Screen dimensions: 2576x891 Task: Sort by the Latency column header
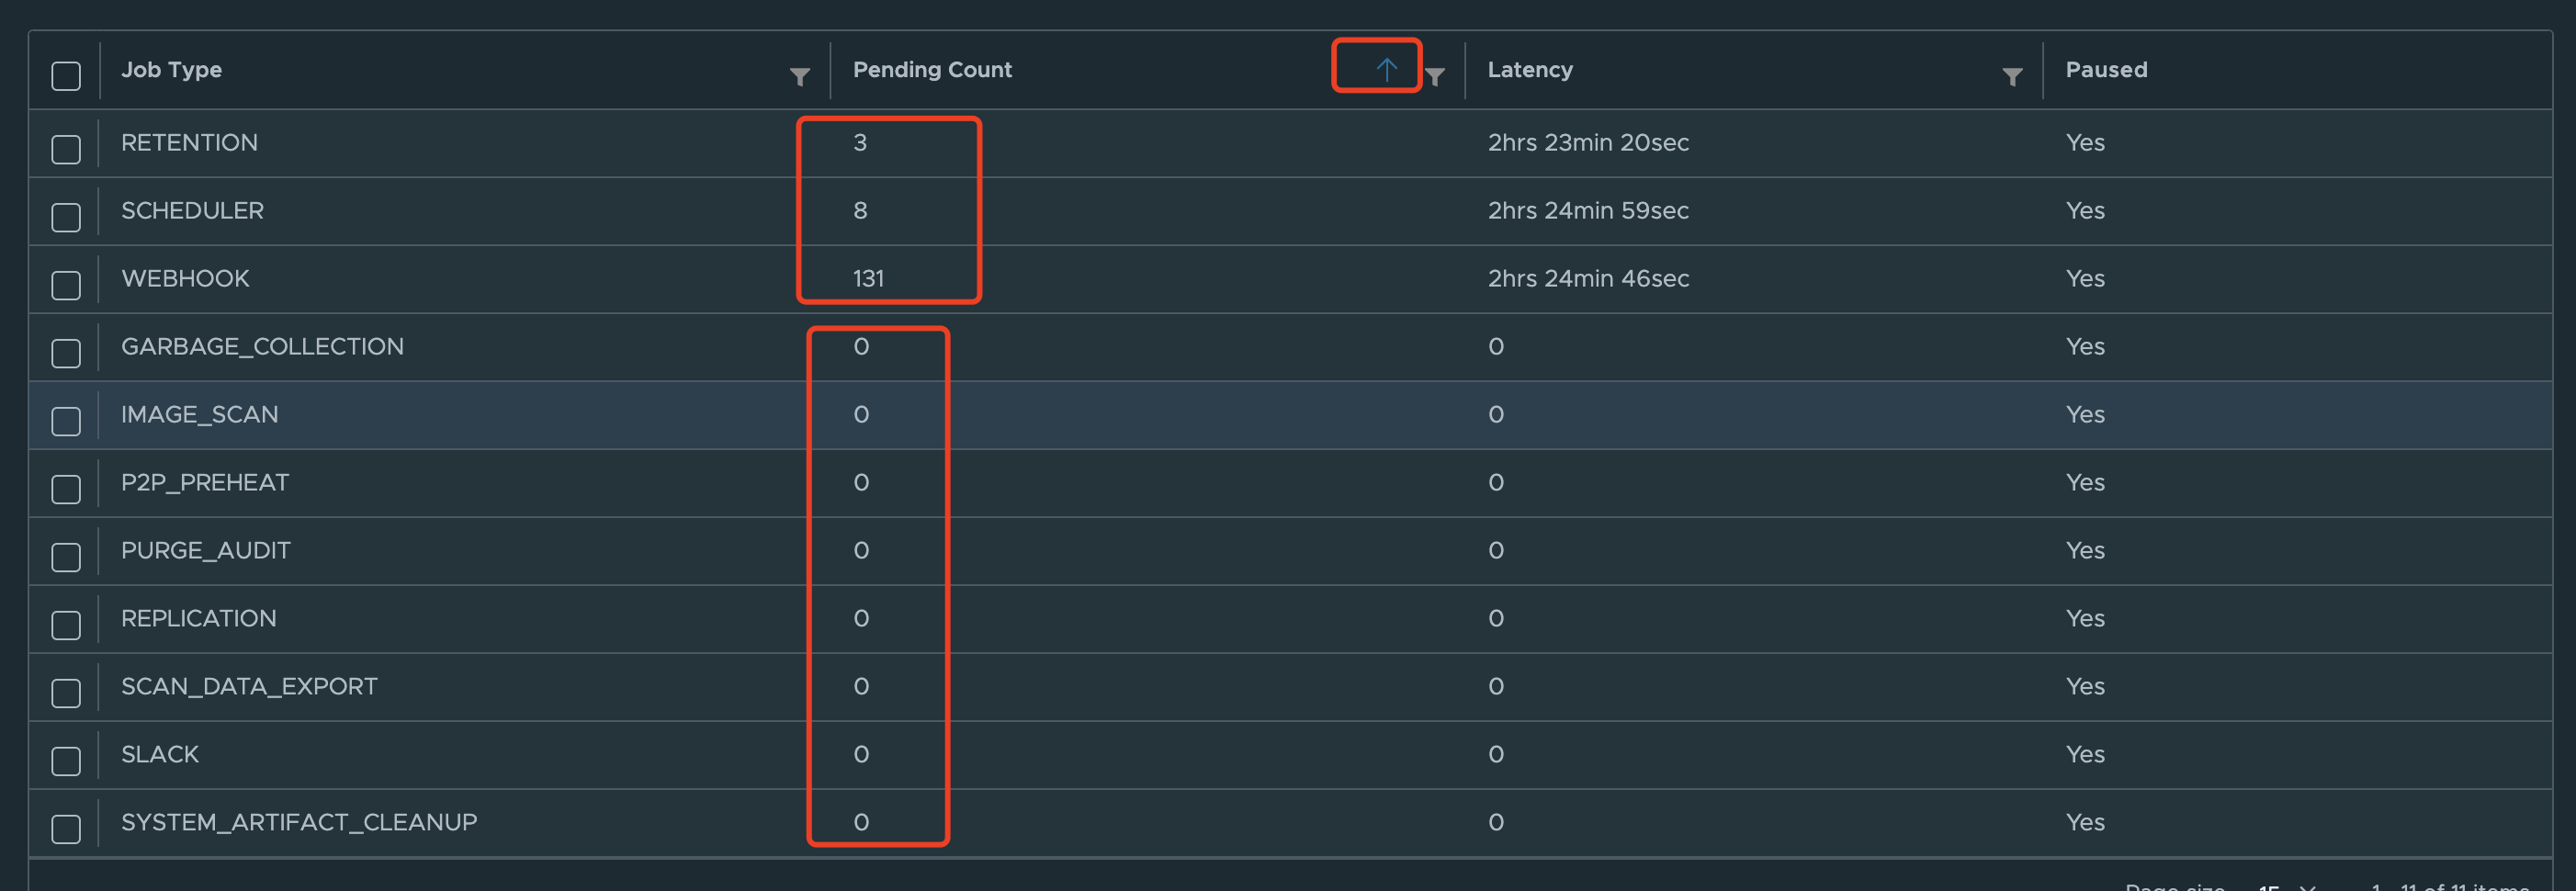pos(1530,70)
